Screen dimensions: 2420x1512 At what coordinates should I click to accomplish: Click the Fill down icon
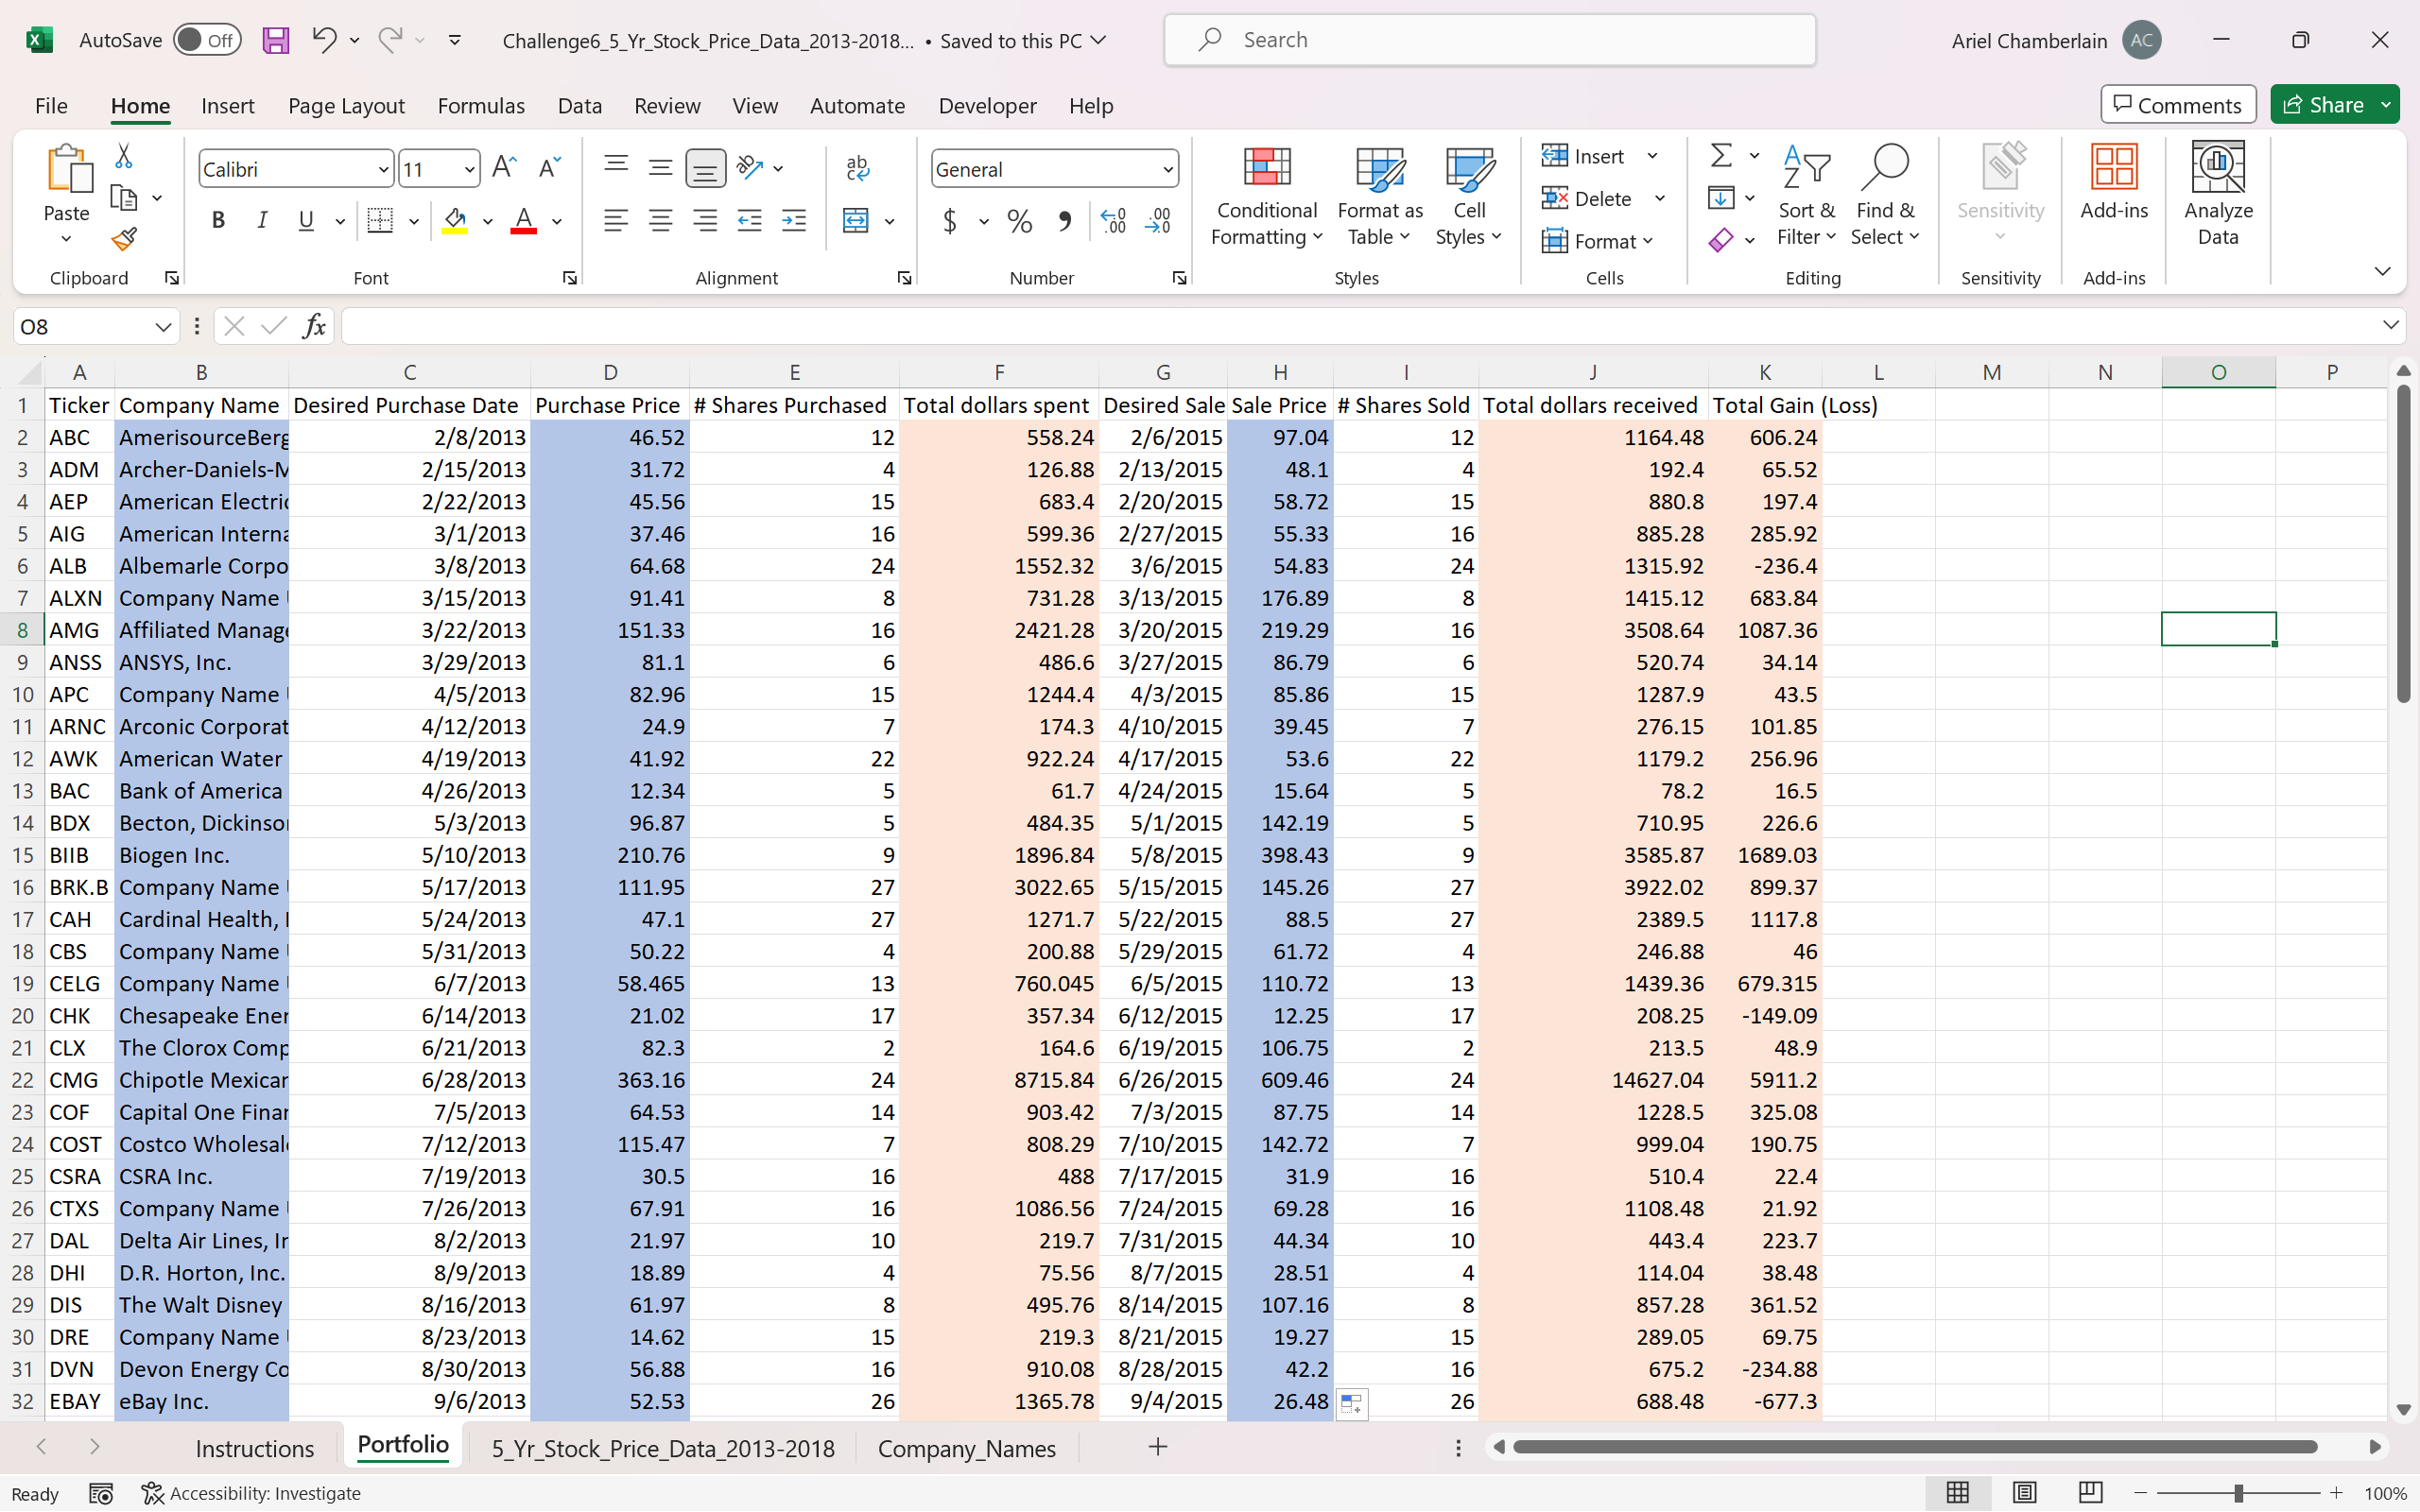[x=1721, y=198]
